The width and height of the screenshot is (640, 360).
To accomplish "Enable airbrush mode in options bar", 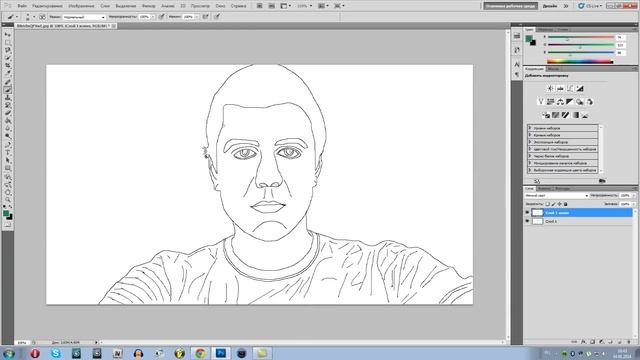I will pos(206,17).
